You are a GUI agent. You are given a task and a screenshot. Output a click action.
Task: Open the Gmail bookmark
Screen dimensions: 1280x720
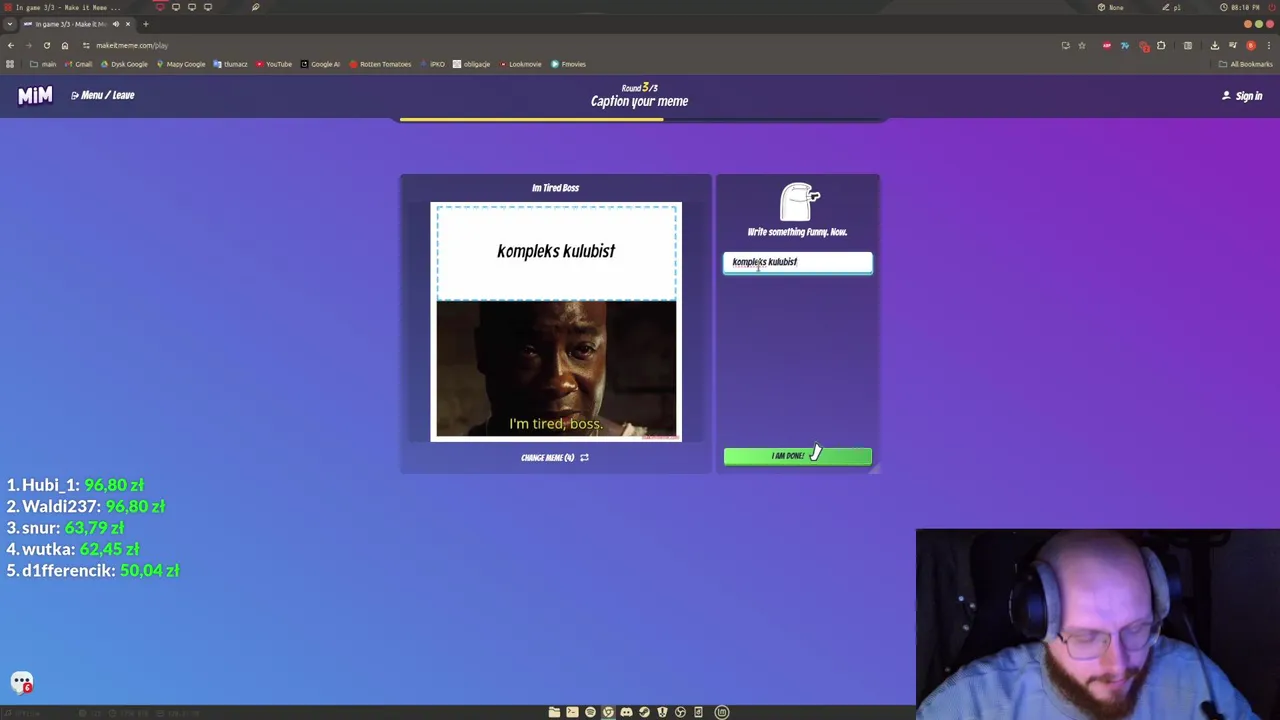[79, 64]
